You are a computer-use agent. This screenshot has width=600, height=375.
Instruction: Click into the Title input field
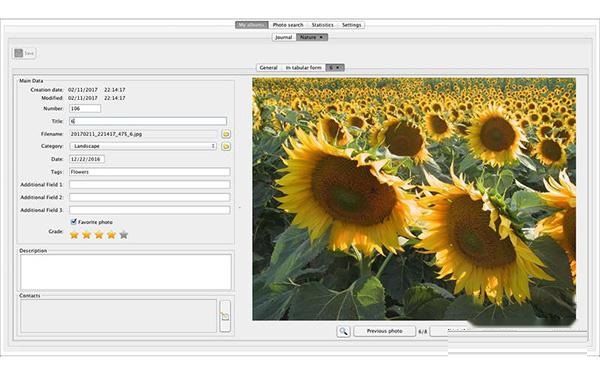(148, 121)
